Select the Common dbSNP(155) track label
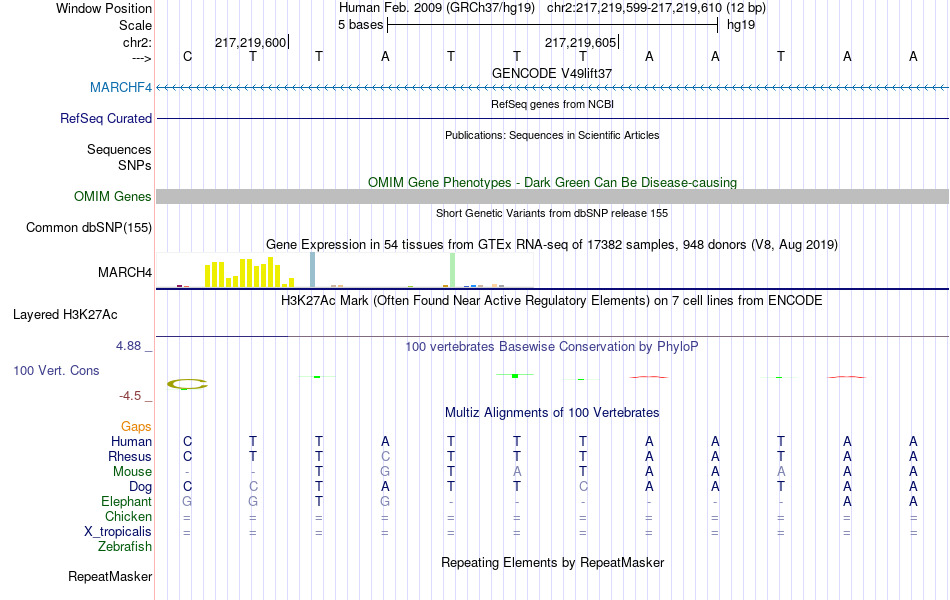The width and height of the screenshot is (950, 600). click(x=88, y=227)
